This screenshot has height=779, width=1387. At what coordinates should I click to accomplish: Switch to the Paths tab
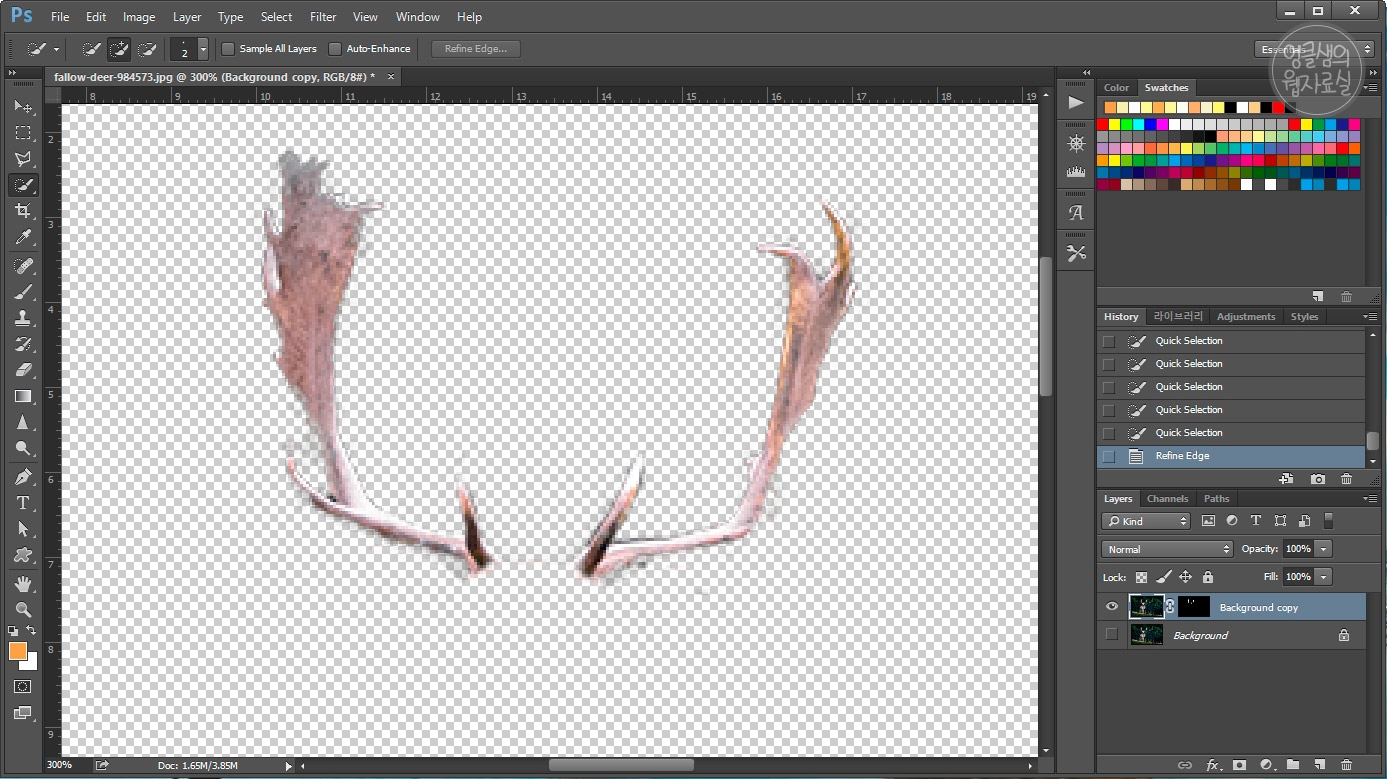(1216, 498)
